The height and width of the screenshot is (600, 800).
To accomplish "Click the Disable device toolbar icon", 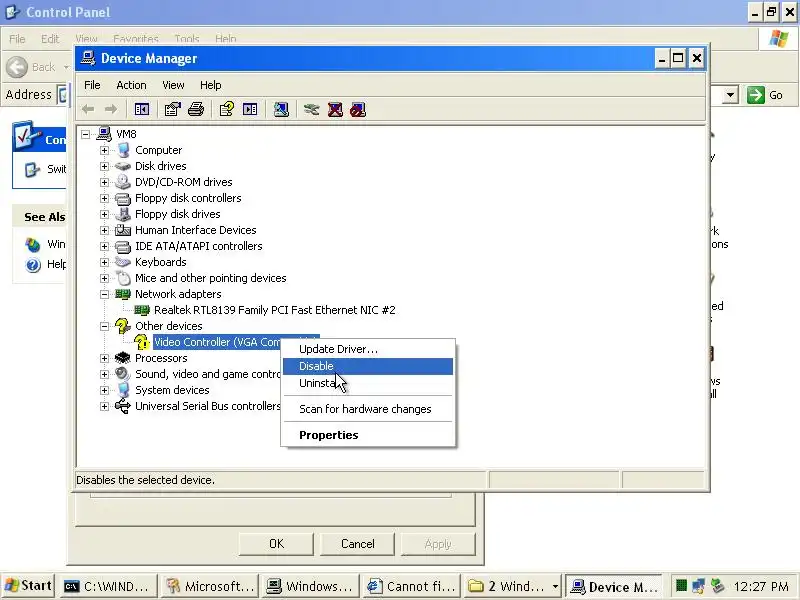I will pyautogui.click(x=358, y=109).
